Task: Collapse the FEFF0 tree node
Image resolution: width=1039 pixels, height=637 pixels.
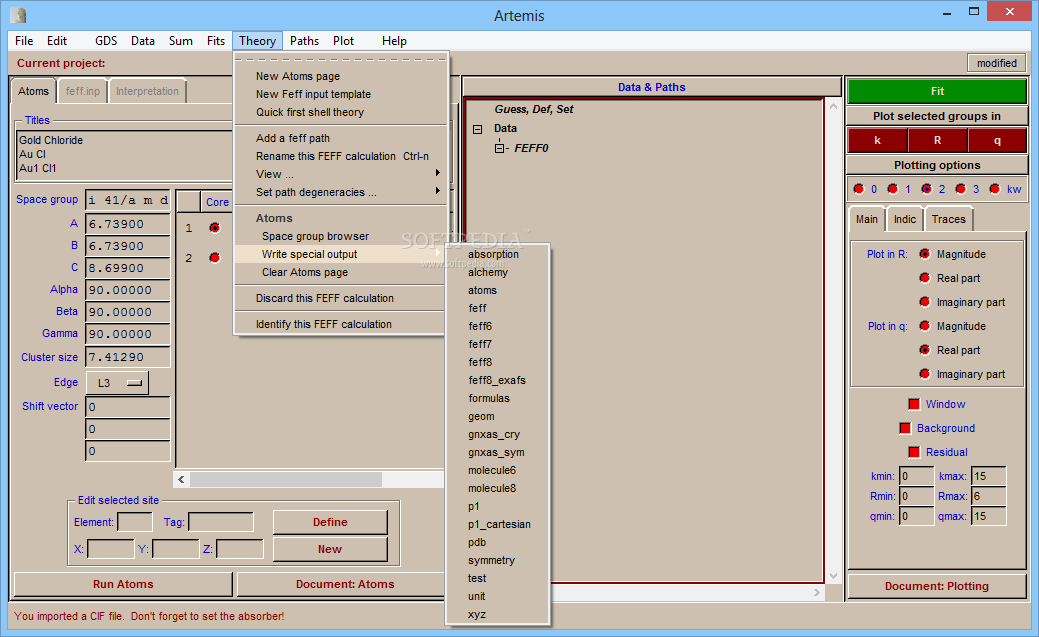Action: (x=500, y=148)
